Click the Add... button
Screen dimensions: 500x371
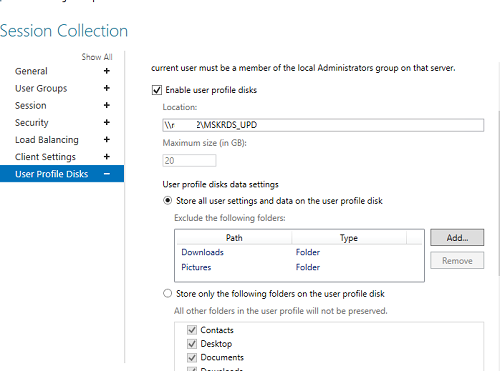pos(457,238)
